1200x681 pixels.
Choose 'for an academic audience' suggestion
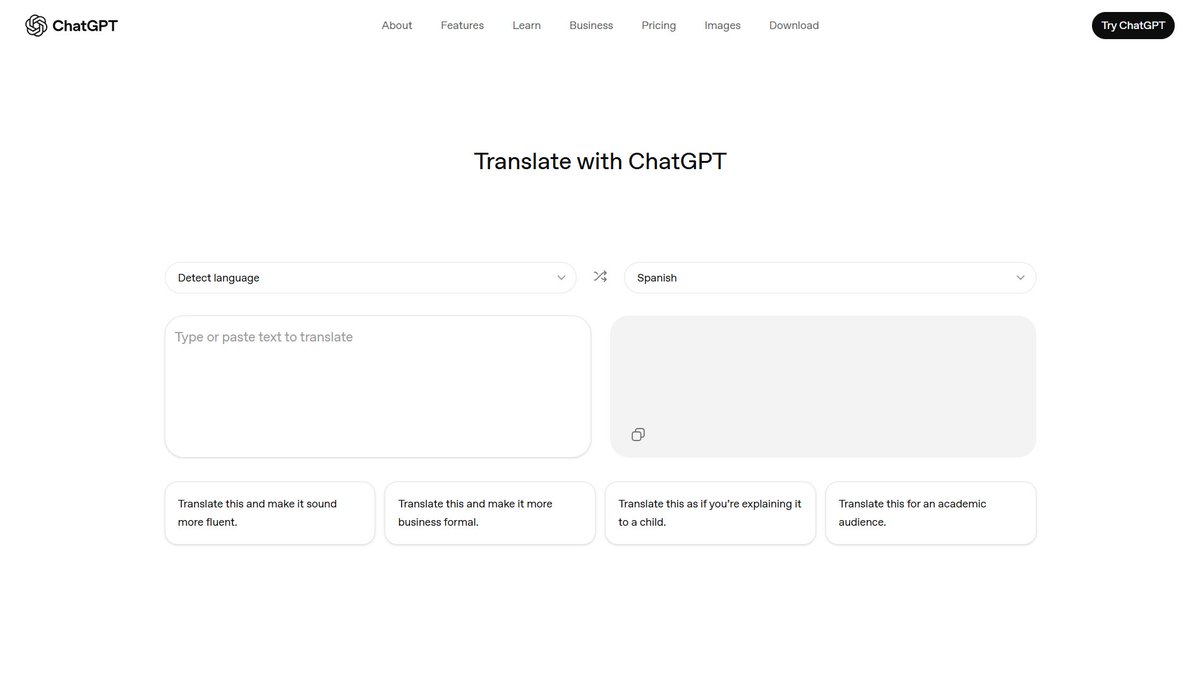click(x=931, y=513)
